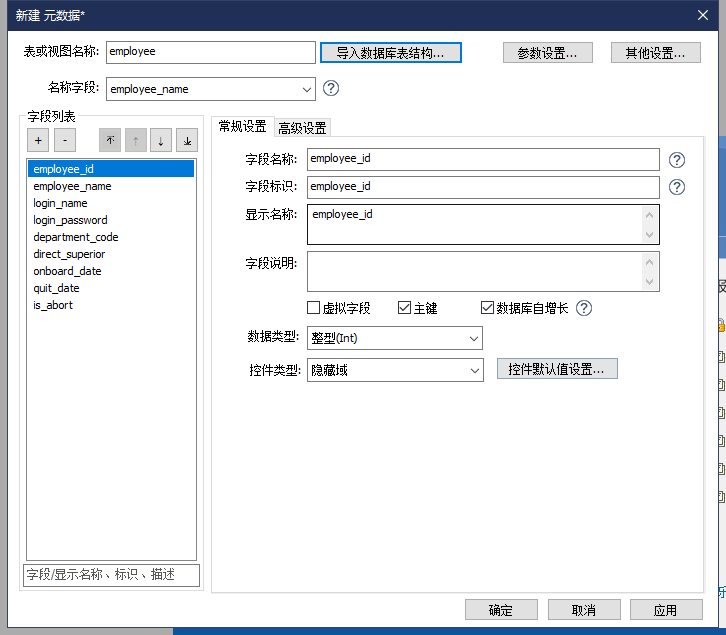
Task: Toggle the 数据库自增长 checkbox
Action: coord(488,308)
